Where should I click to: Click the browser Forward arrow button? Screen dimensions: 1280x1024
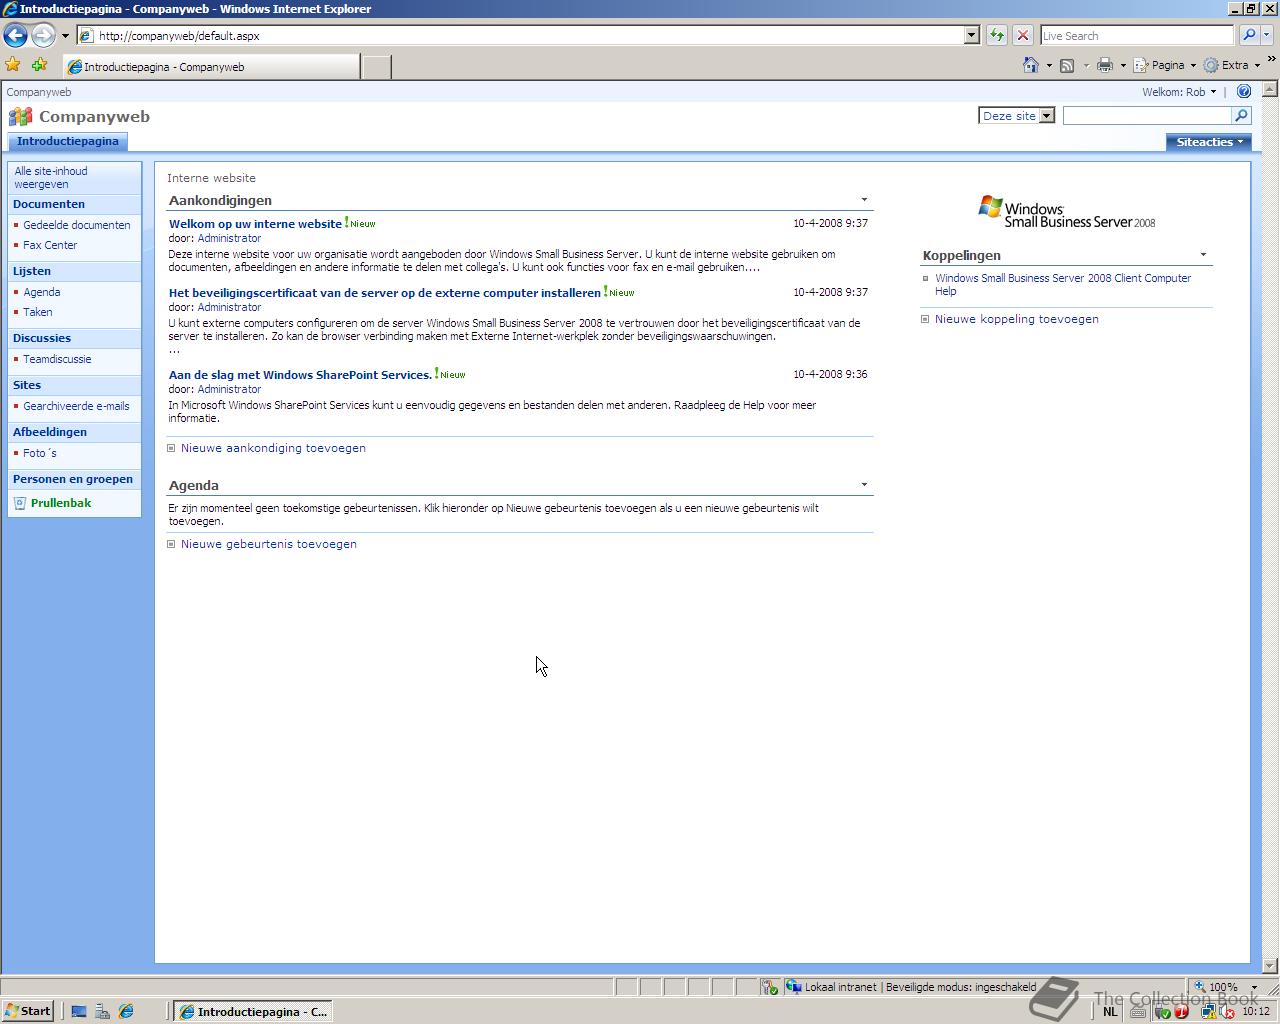[43, 36]
